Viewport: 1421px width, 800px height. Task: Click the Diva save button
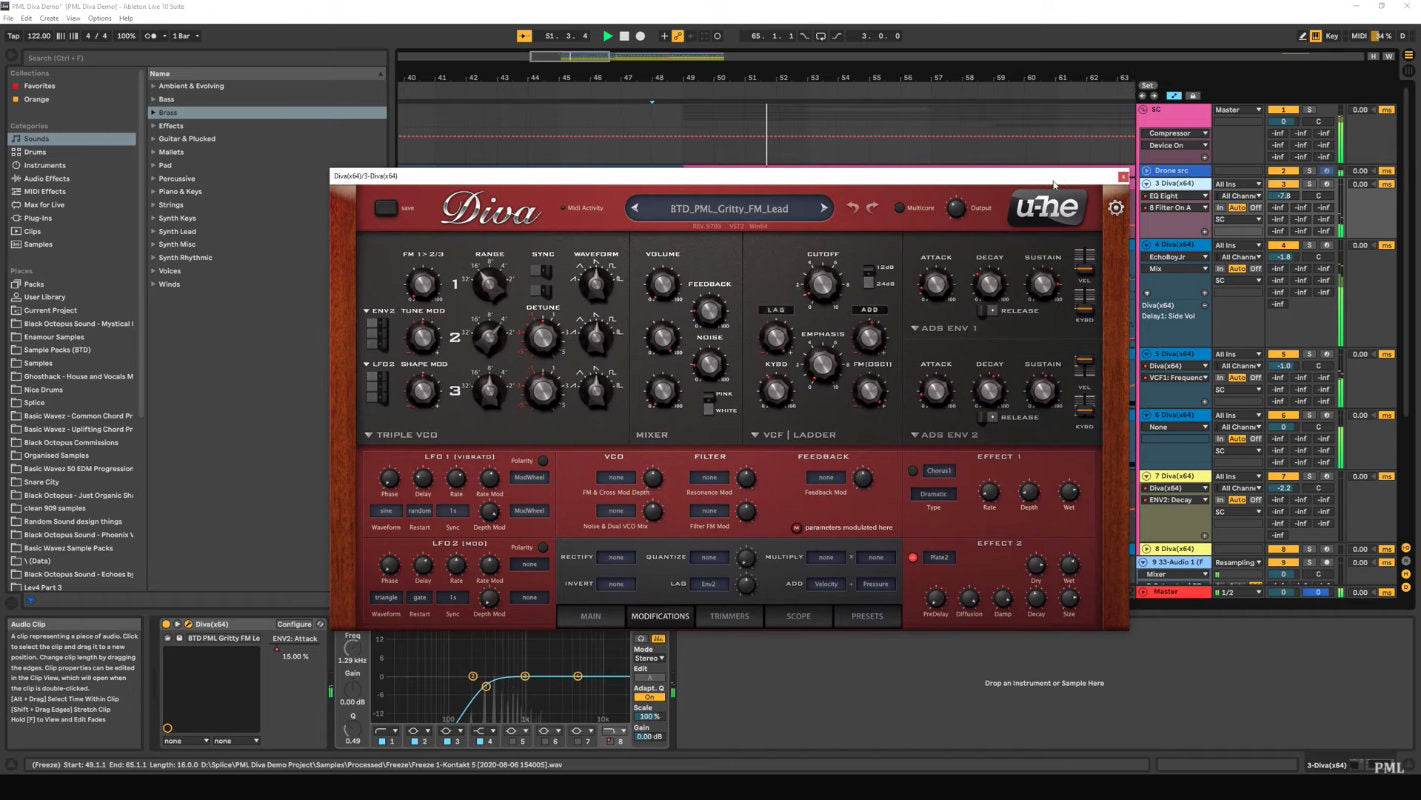click(386, 208)
